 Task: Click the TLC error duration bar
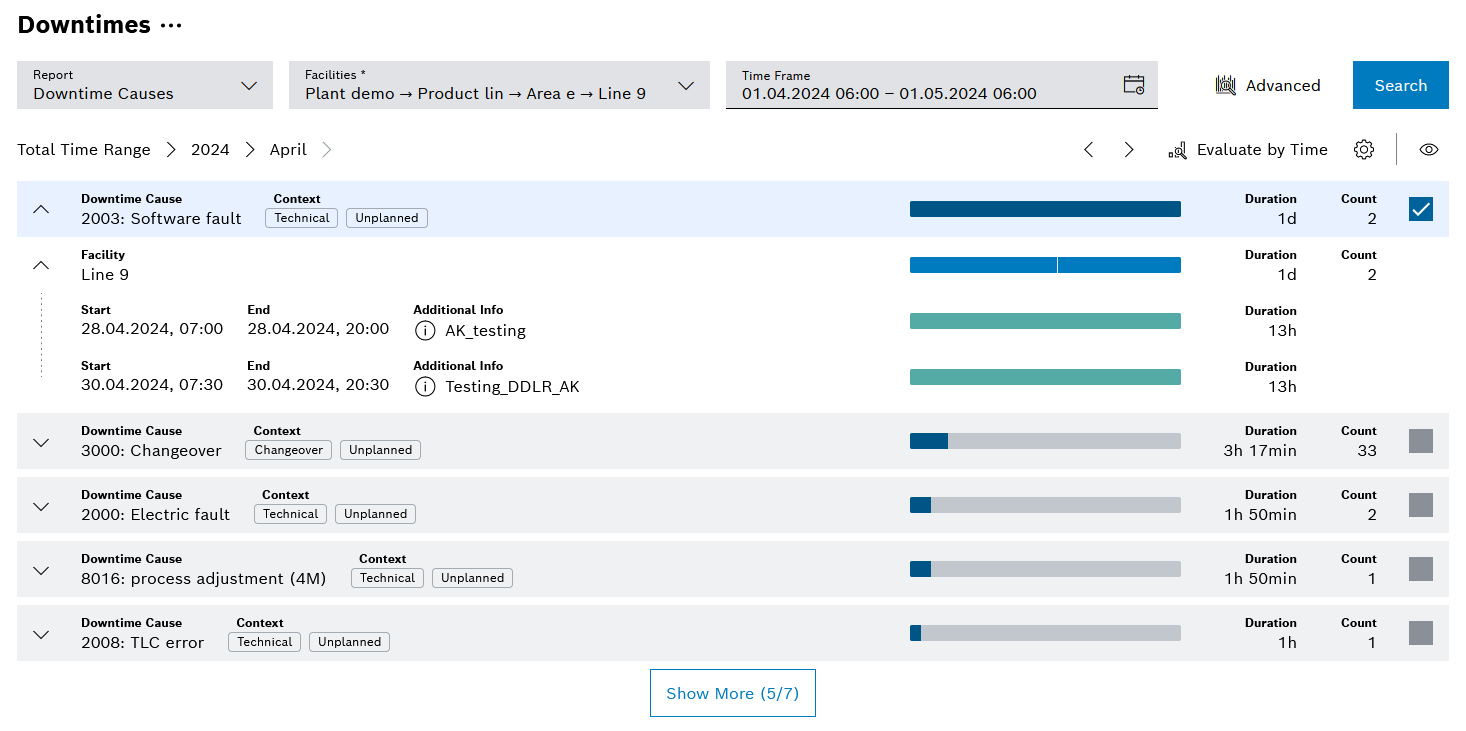pos(1045,633)
